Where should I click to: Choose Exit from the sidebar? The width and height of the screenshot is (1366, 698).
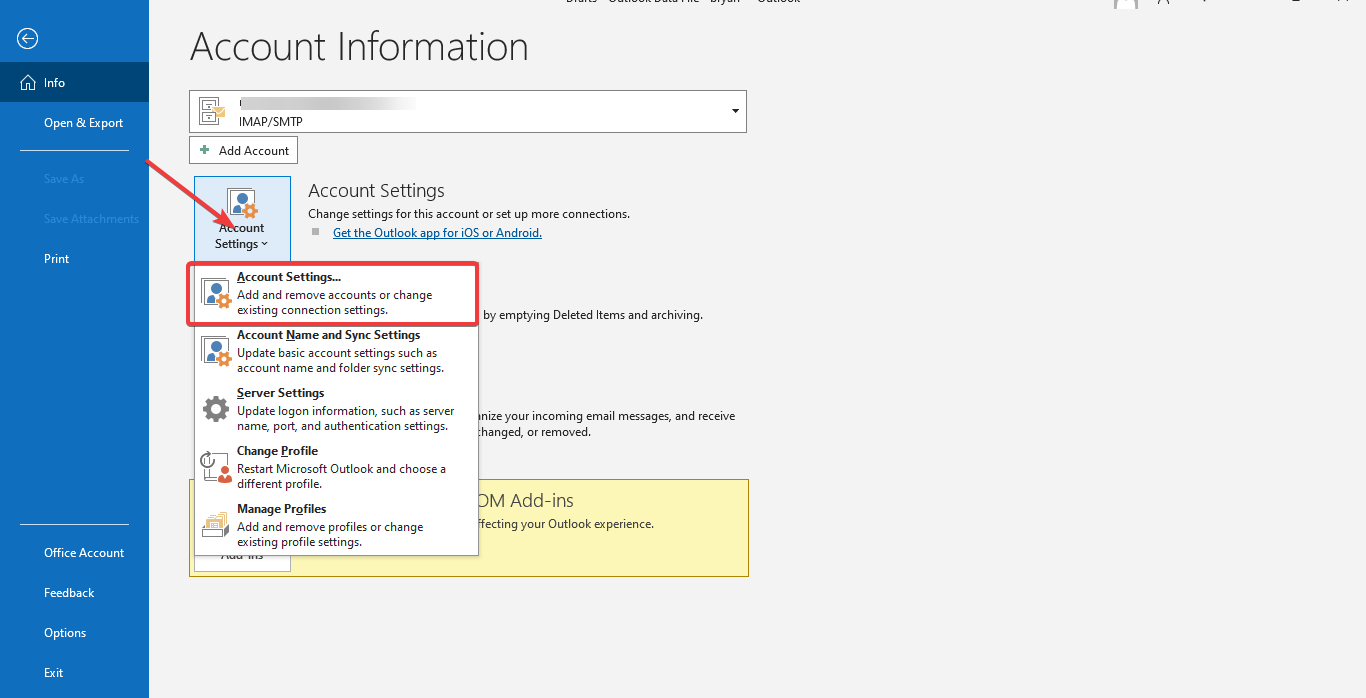click(53, 672)
